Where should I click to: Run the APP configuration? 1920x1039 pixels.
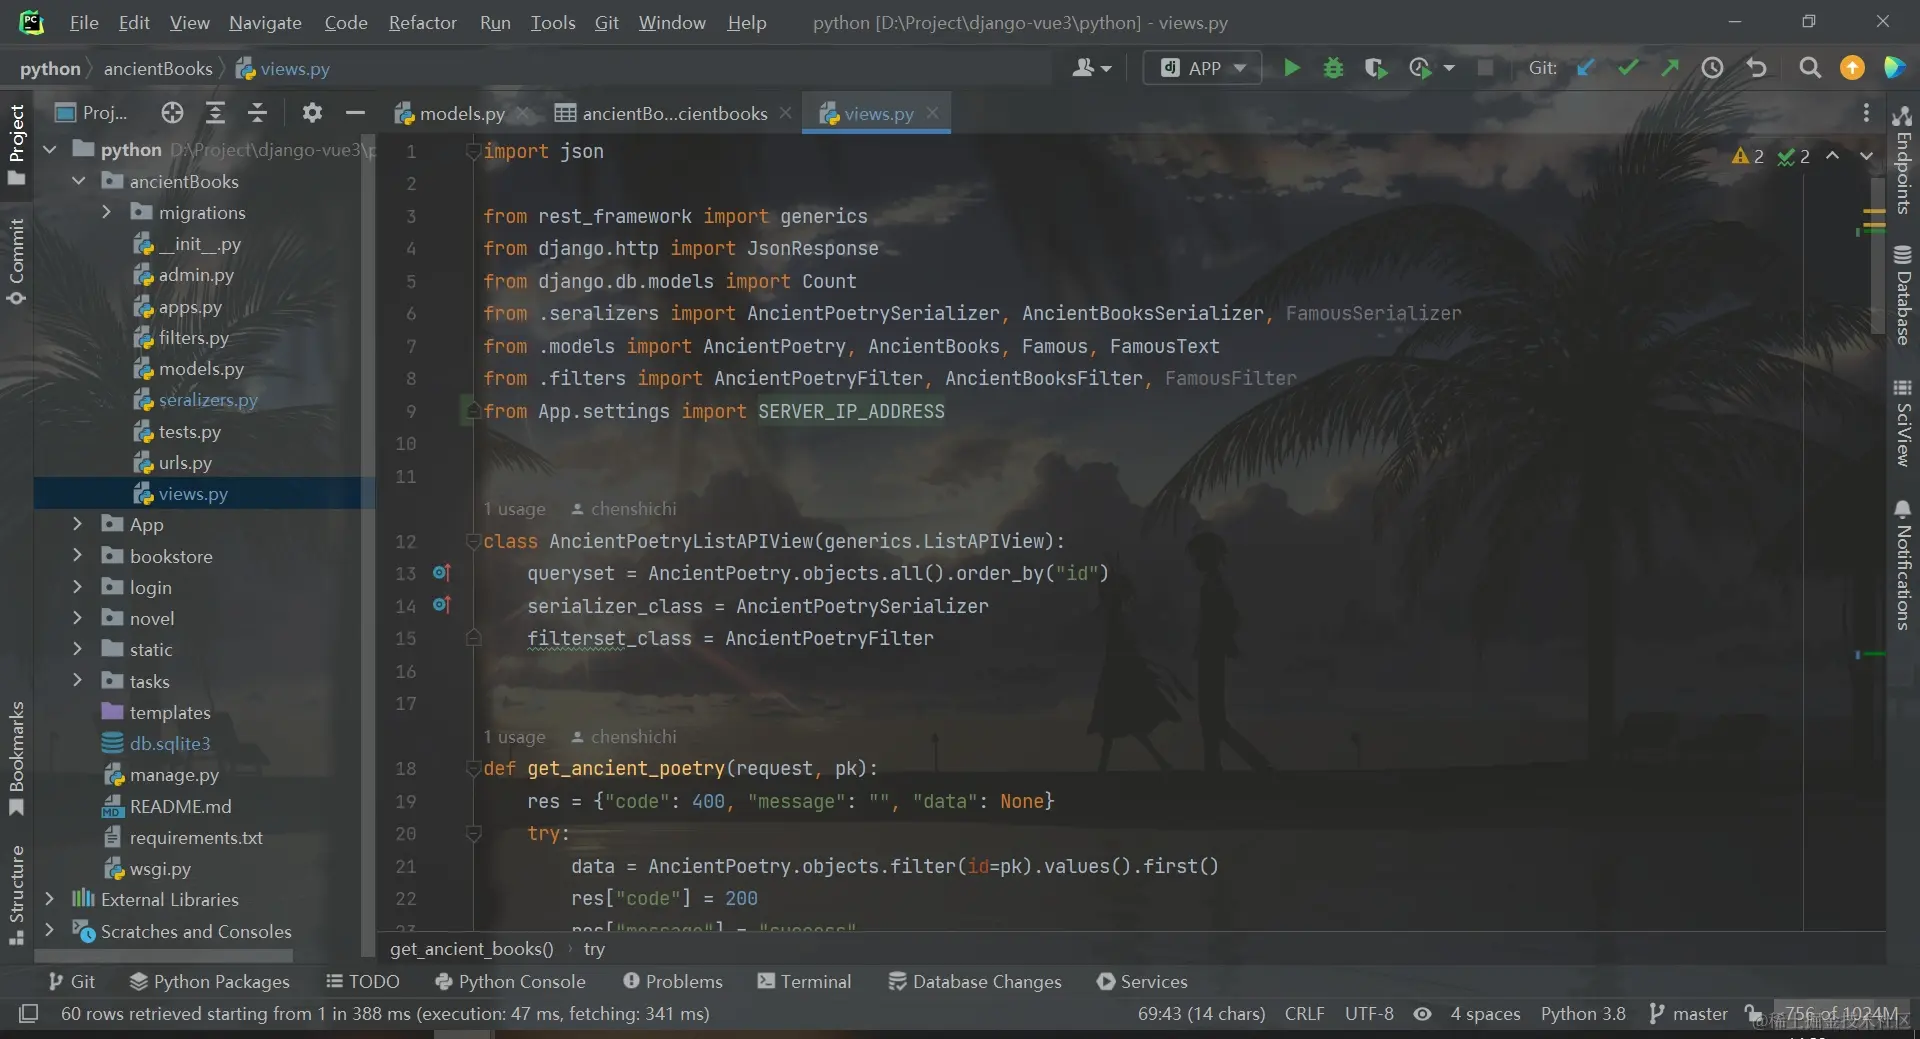(1291, 68)
